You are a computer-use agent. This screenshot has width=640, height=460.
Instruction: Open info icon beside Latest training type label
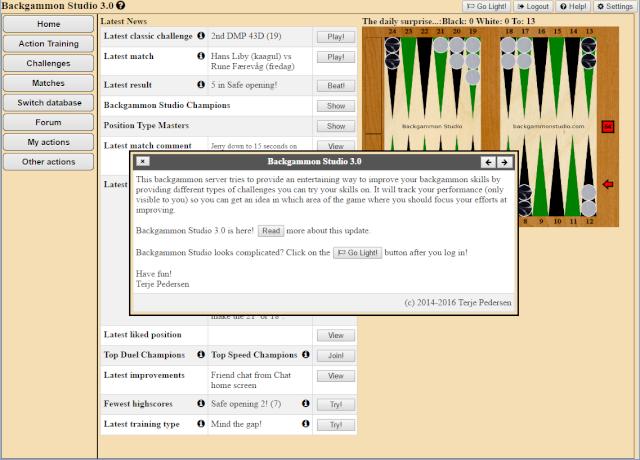coord(201,424)
